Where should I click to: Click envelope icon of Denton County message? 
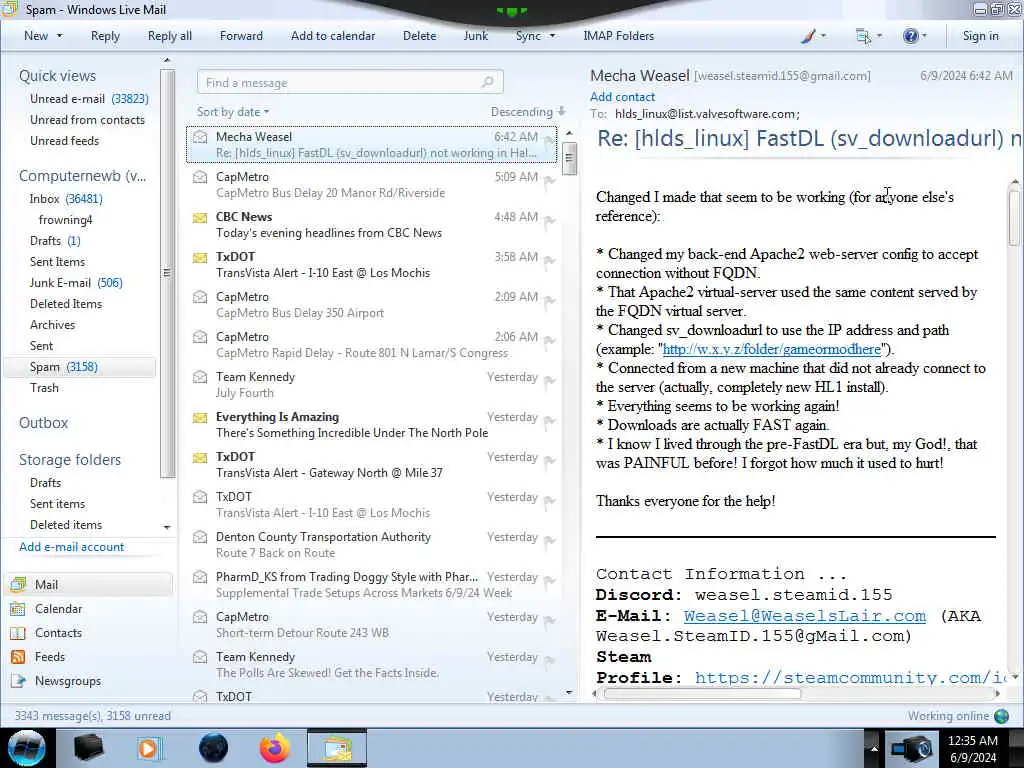pyautogui.click(x=200, y=537)
